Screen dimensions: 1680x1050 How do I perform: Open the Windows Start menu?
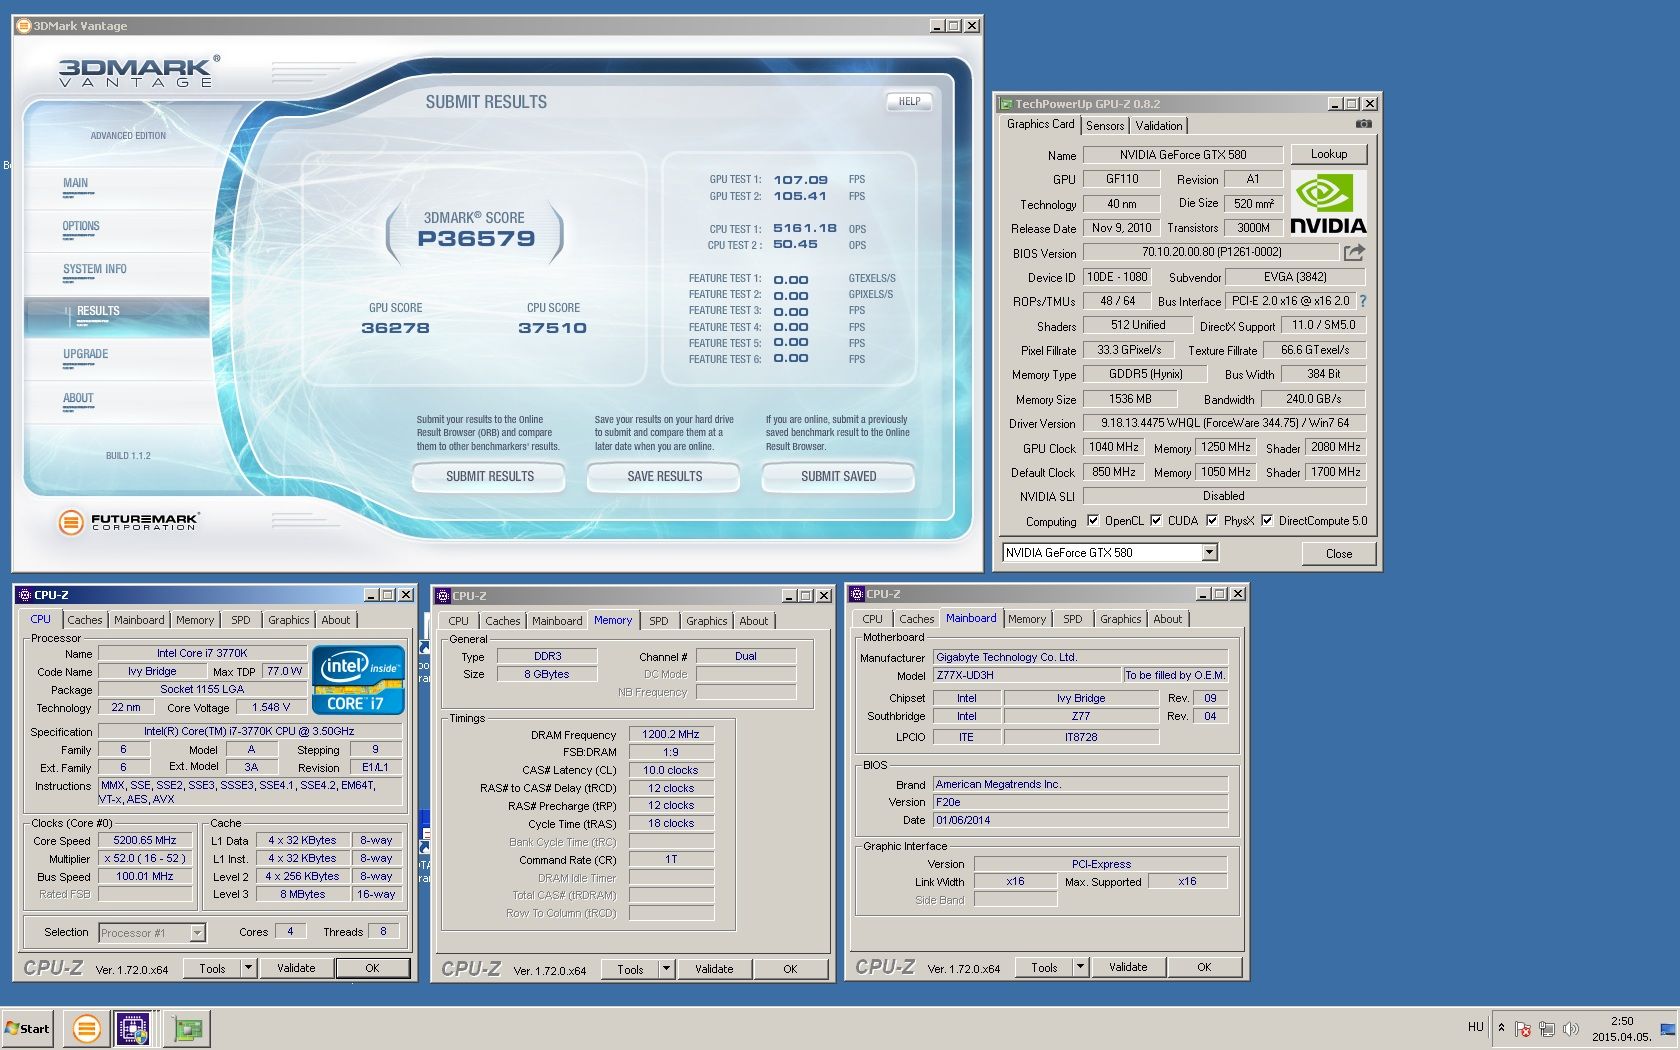(28, 1028)
